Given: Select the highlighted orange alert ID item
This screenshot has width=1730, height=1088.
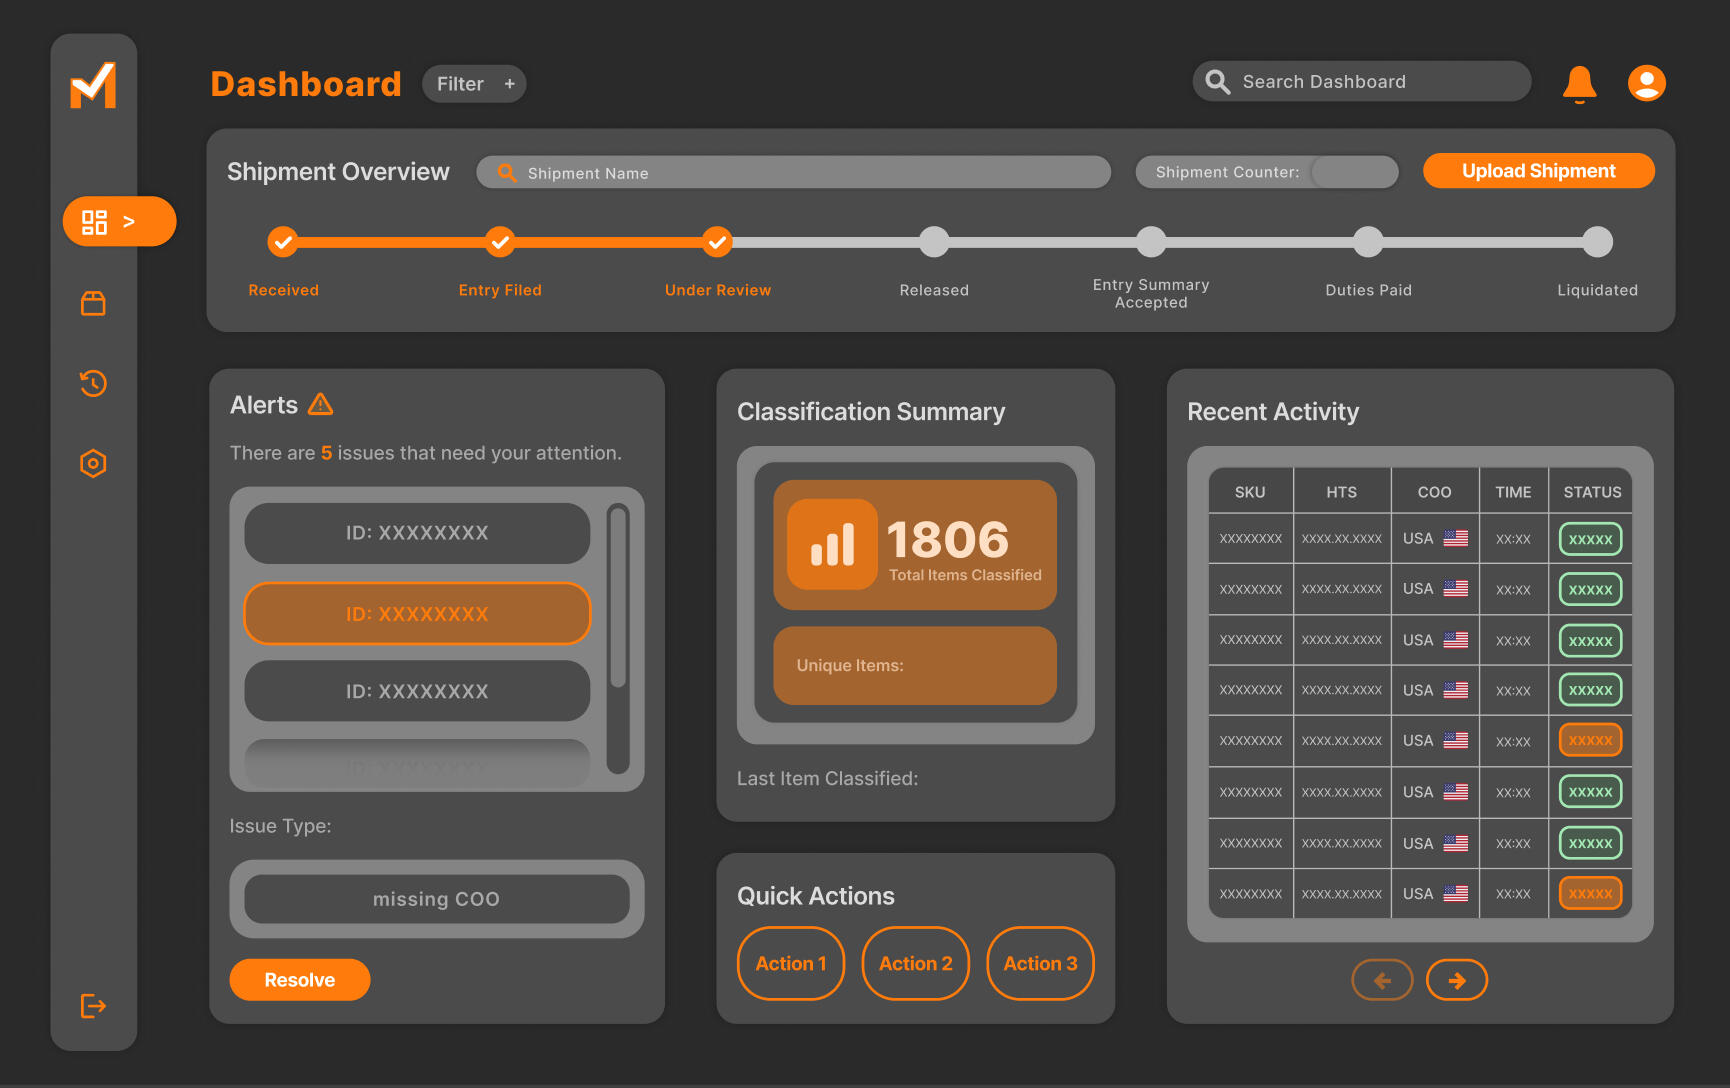Looking at the screenshot, I should [417, 614].
